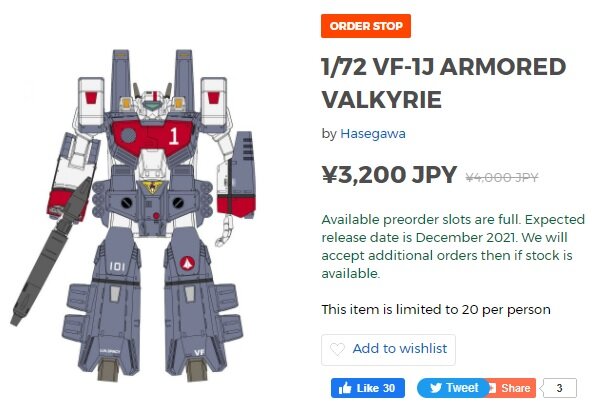The height and width of the screenshot is (408, 599).
Task: Click the Twitter bird icon
Action: [436, 388]
